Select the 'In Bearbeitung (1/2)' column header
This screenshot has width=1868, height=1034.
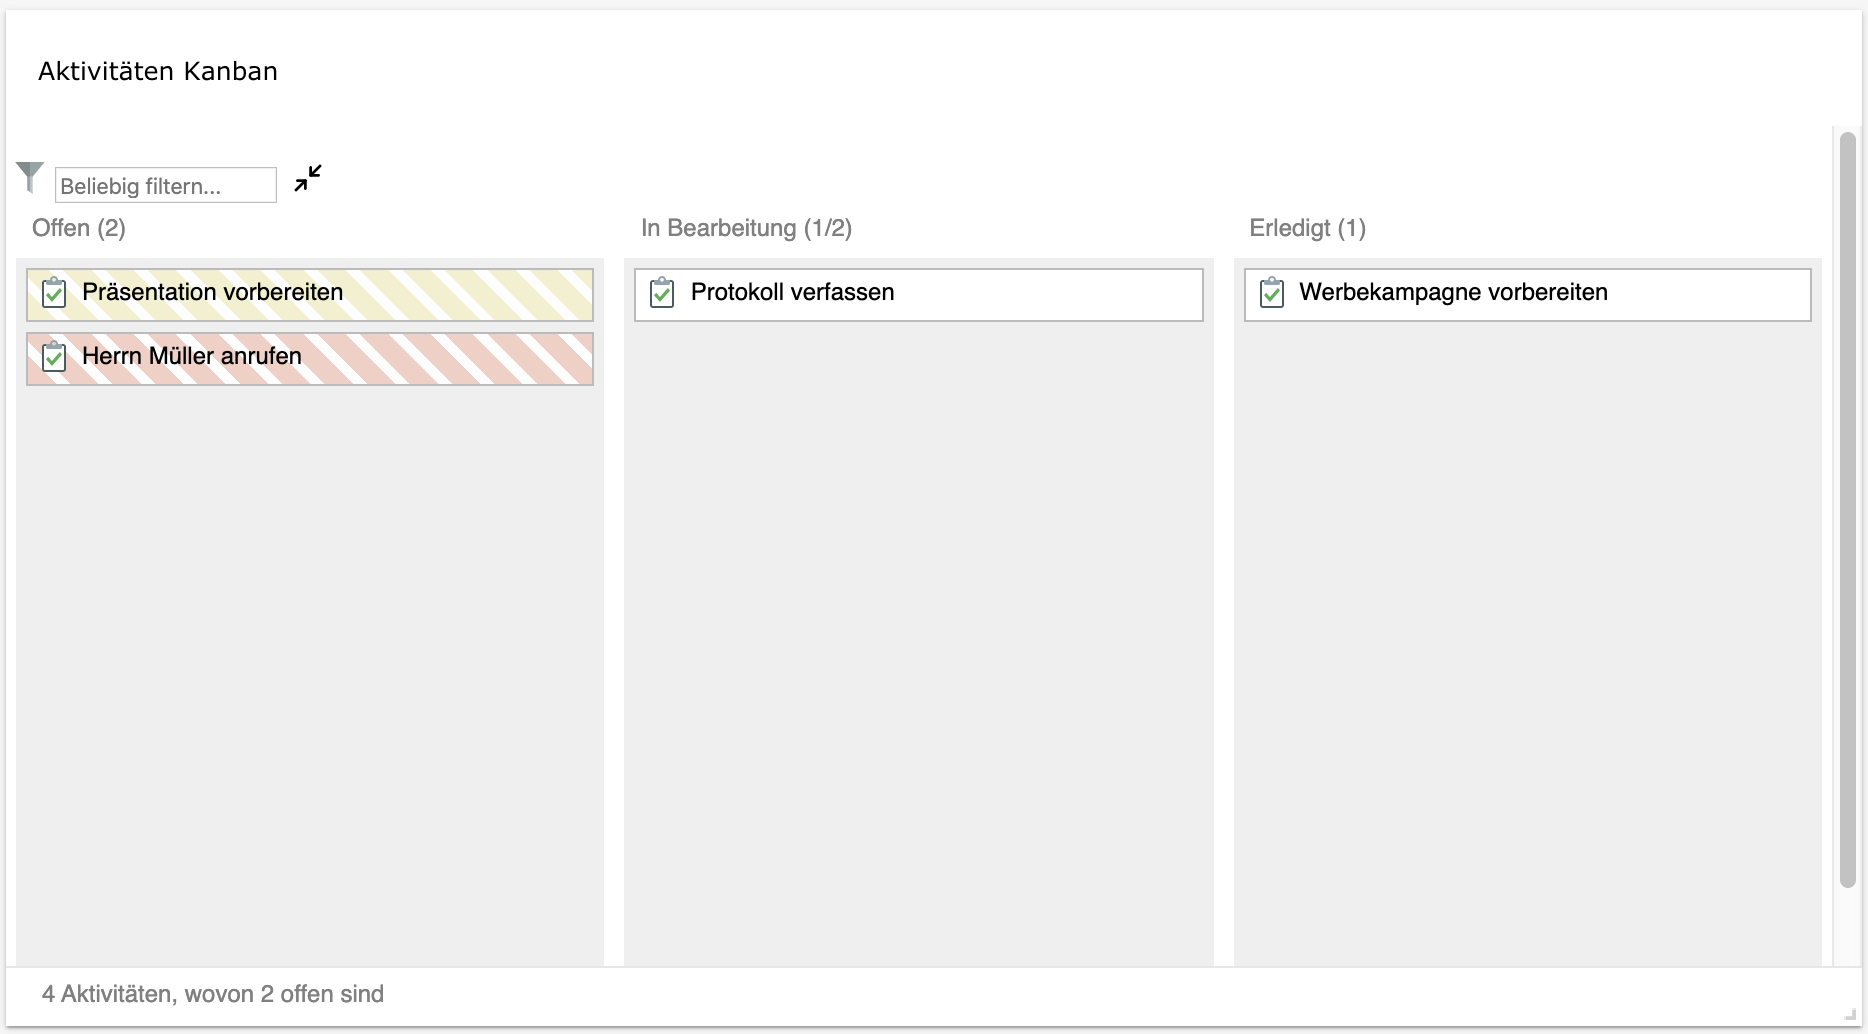[746, 228]
